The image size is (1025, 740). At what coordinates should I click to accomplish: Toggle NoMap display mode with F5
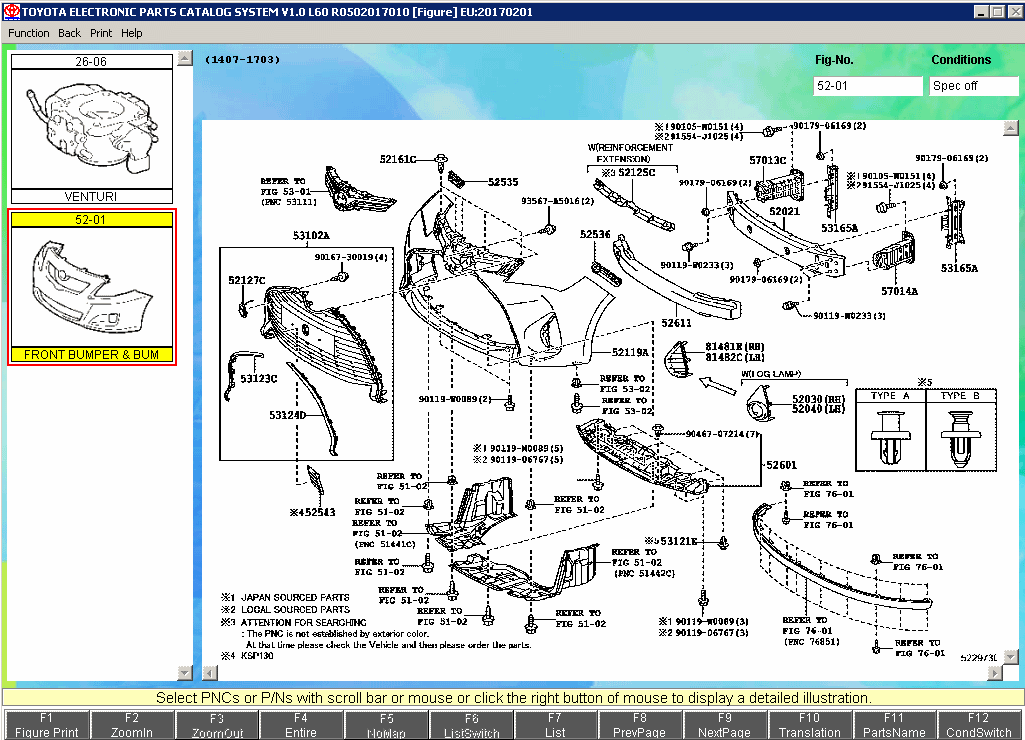tap(386, 722)
